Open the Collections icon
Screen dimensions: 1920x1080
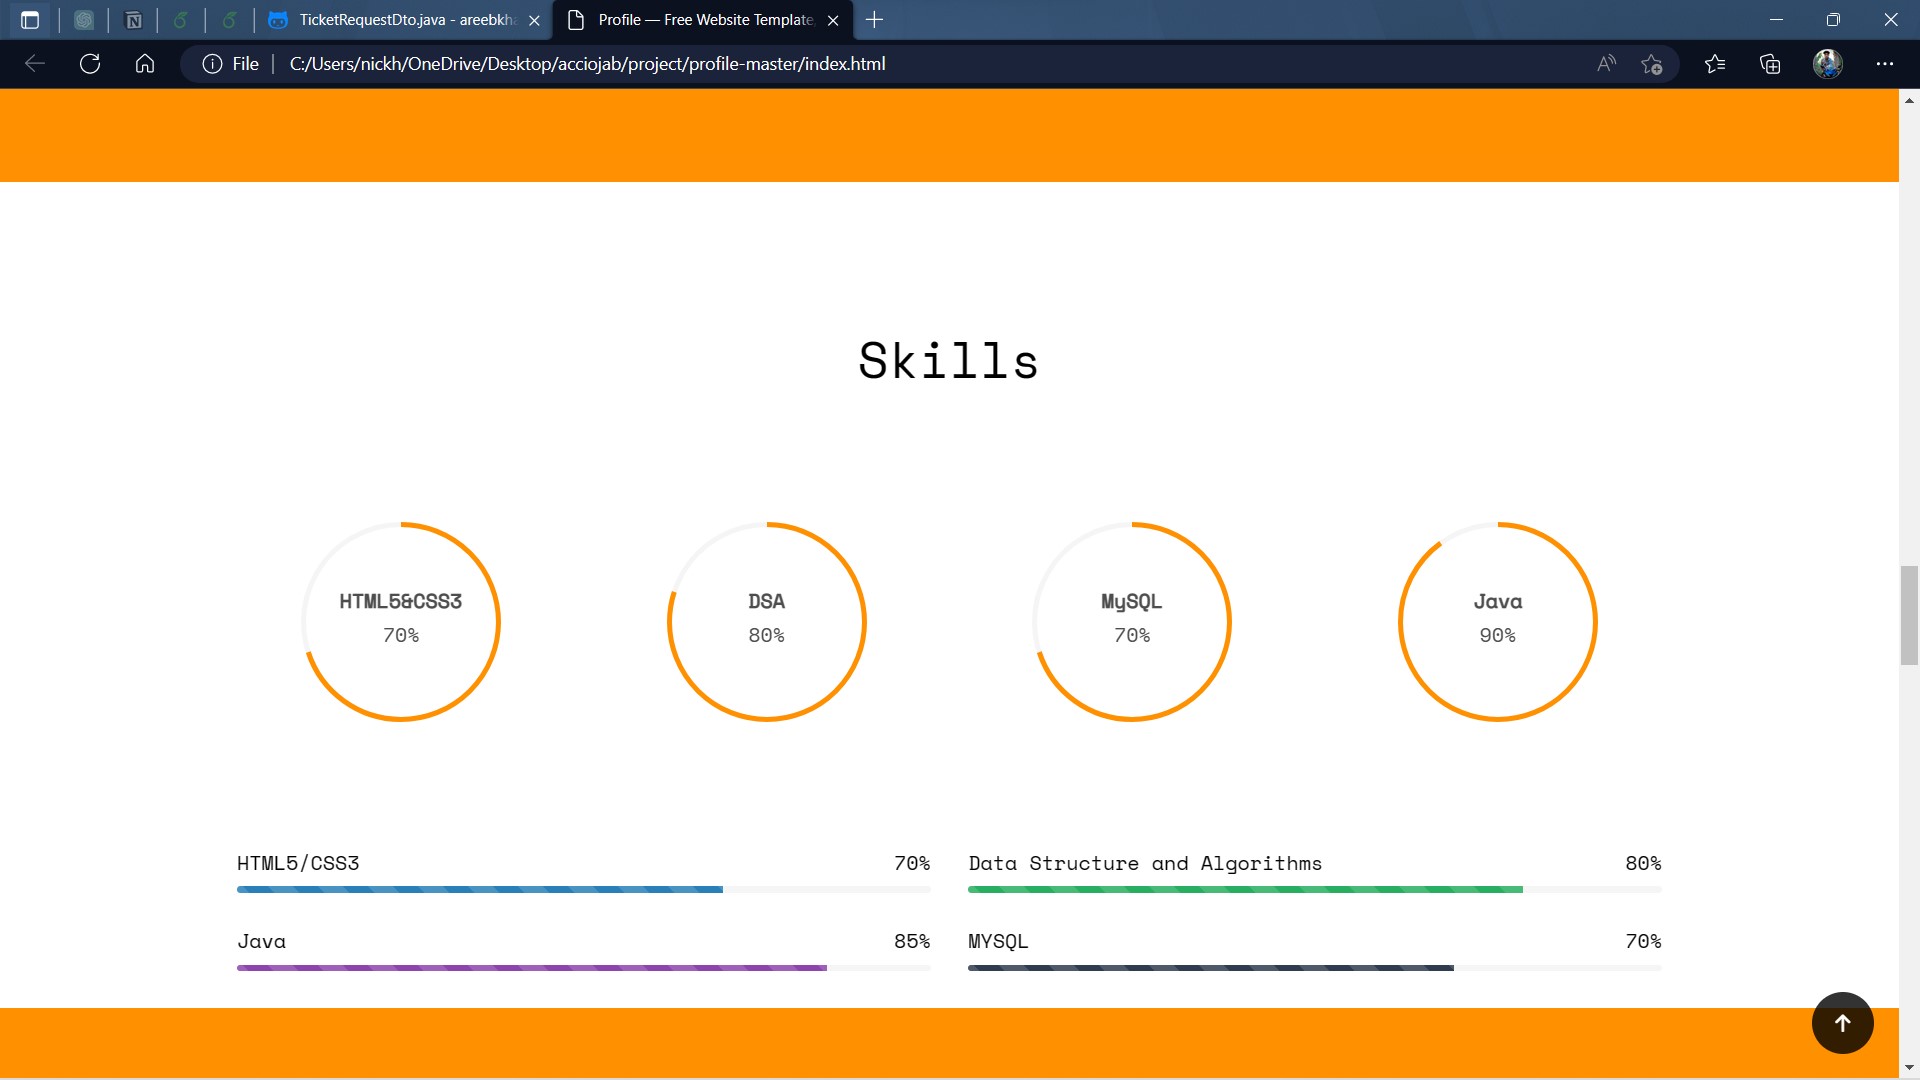1770,63
